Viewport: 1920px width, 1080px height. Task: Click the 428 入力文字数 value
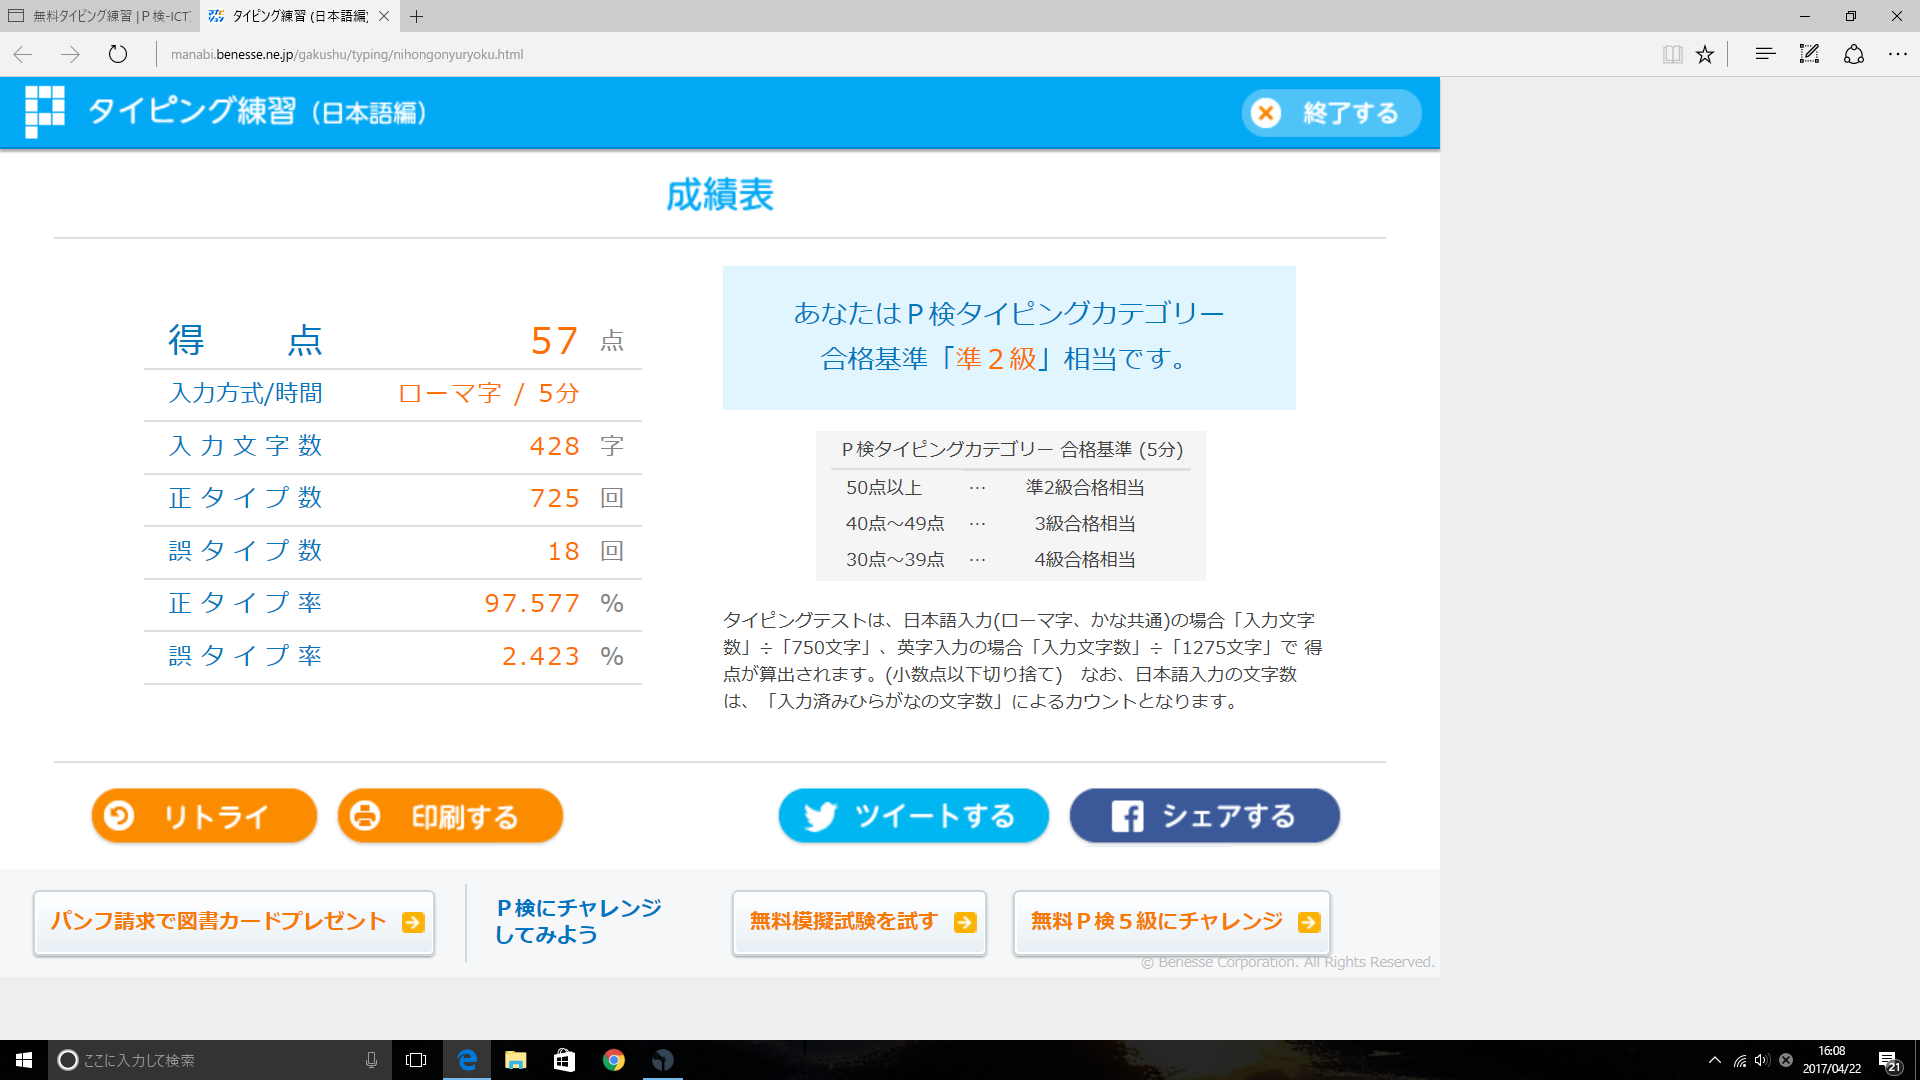click(x=555, y=446)
